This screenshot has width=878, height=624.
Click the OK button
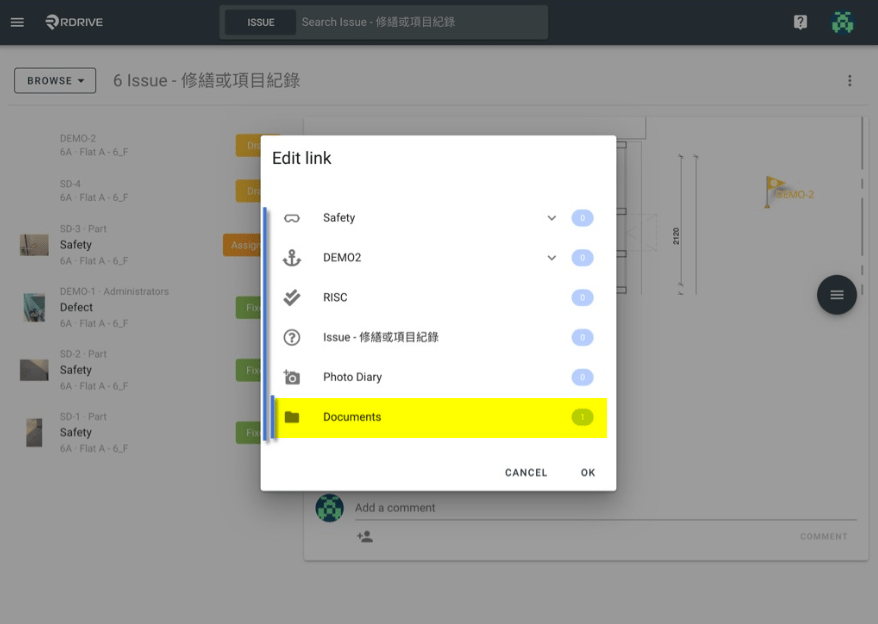pyautogui.click(x=588, y=472)
